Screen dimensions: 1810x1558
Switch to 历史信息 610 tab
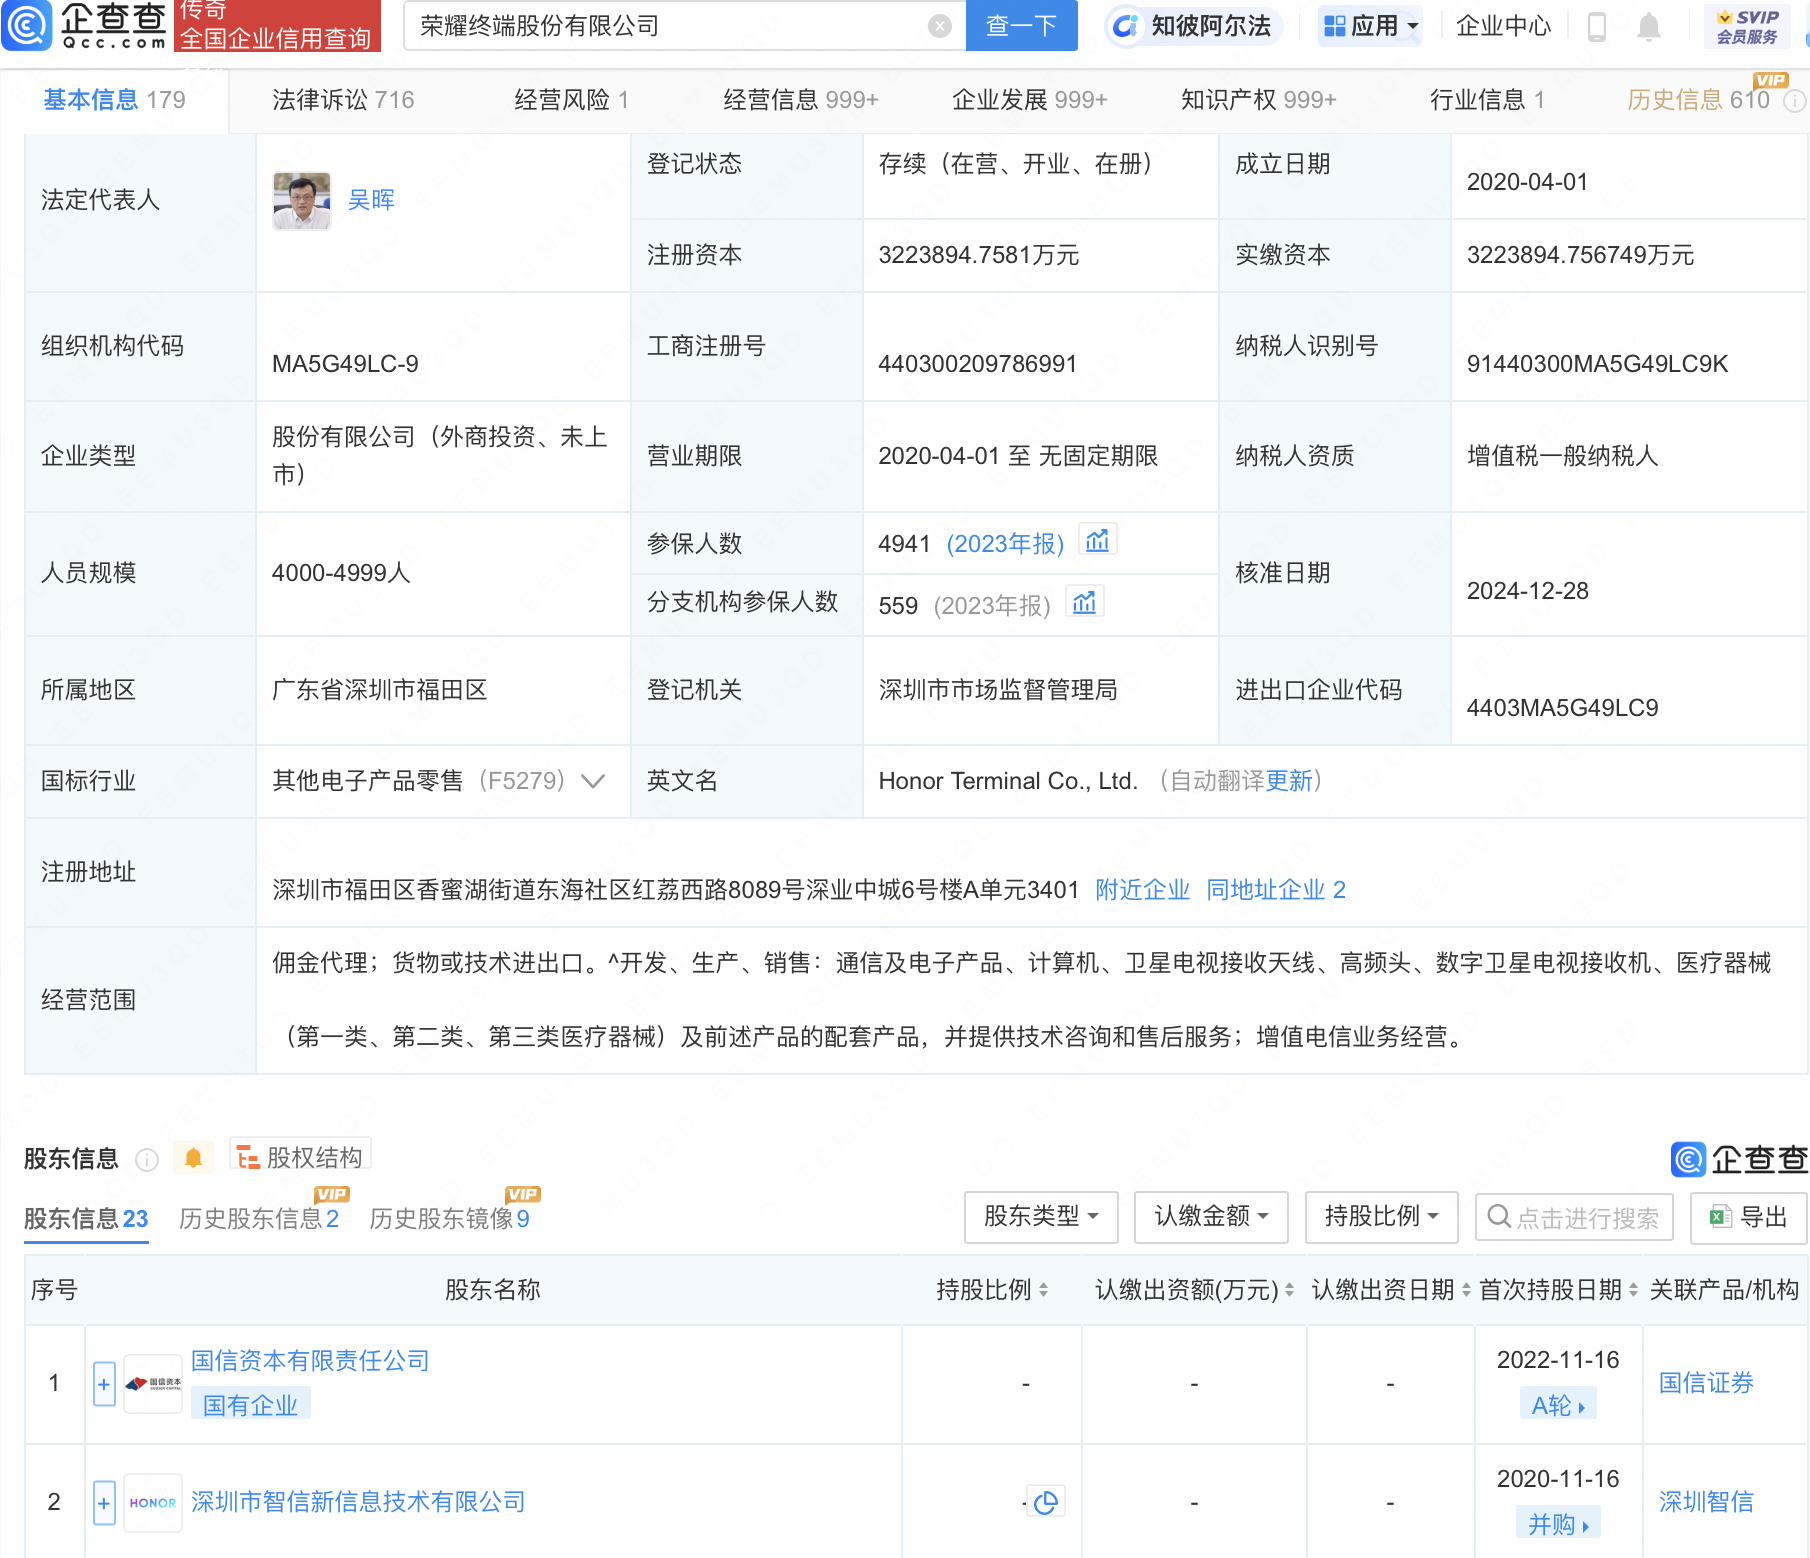1698,100
